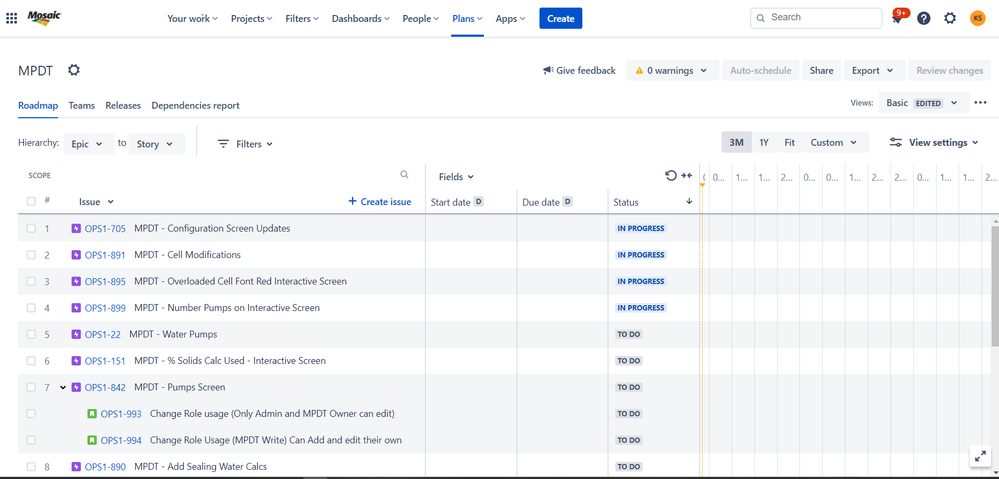
Task: Click the Search input field
Action: click(x=816, y=18)
